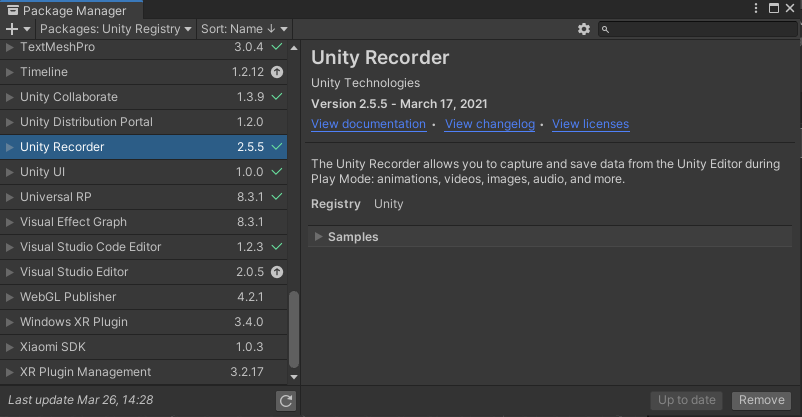802x417 pixels.
Task: Maximize the Package Manager window
Action: 774,8
